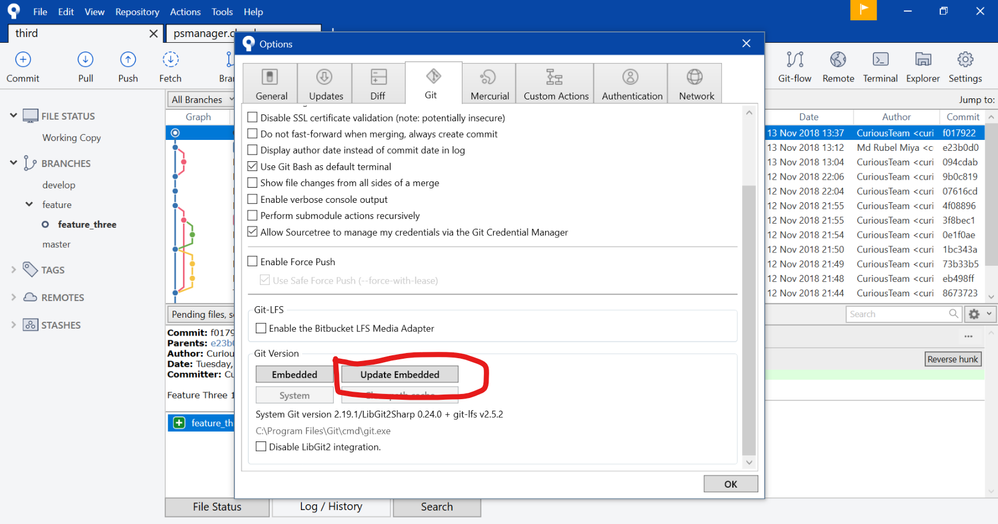Click the Embedded git version button
The height and width of the screenshot is (524, 998).
pos(294,374)
